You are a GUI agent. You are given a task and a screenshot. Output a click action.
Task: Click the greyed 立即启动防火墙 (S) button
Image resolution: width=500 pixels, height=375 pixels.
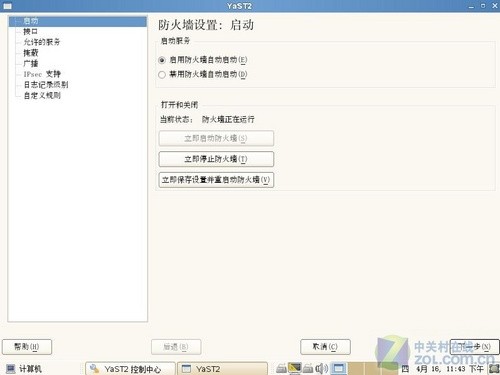coord(216,138)
